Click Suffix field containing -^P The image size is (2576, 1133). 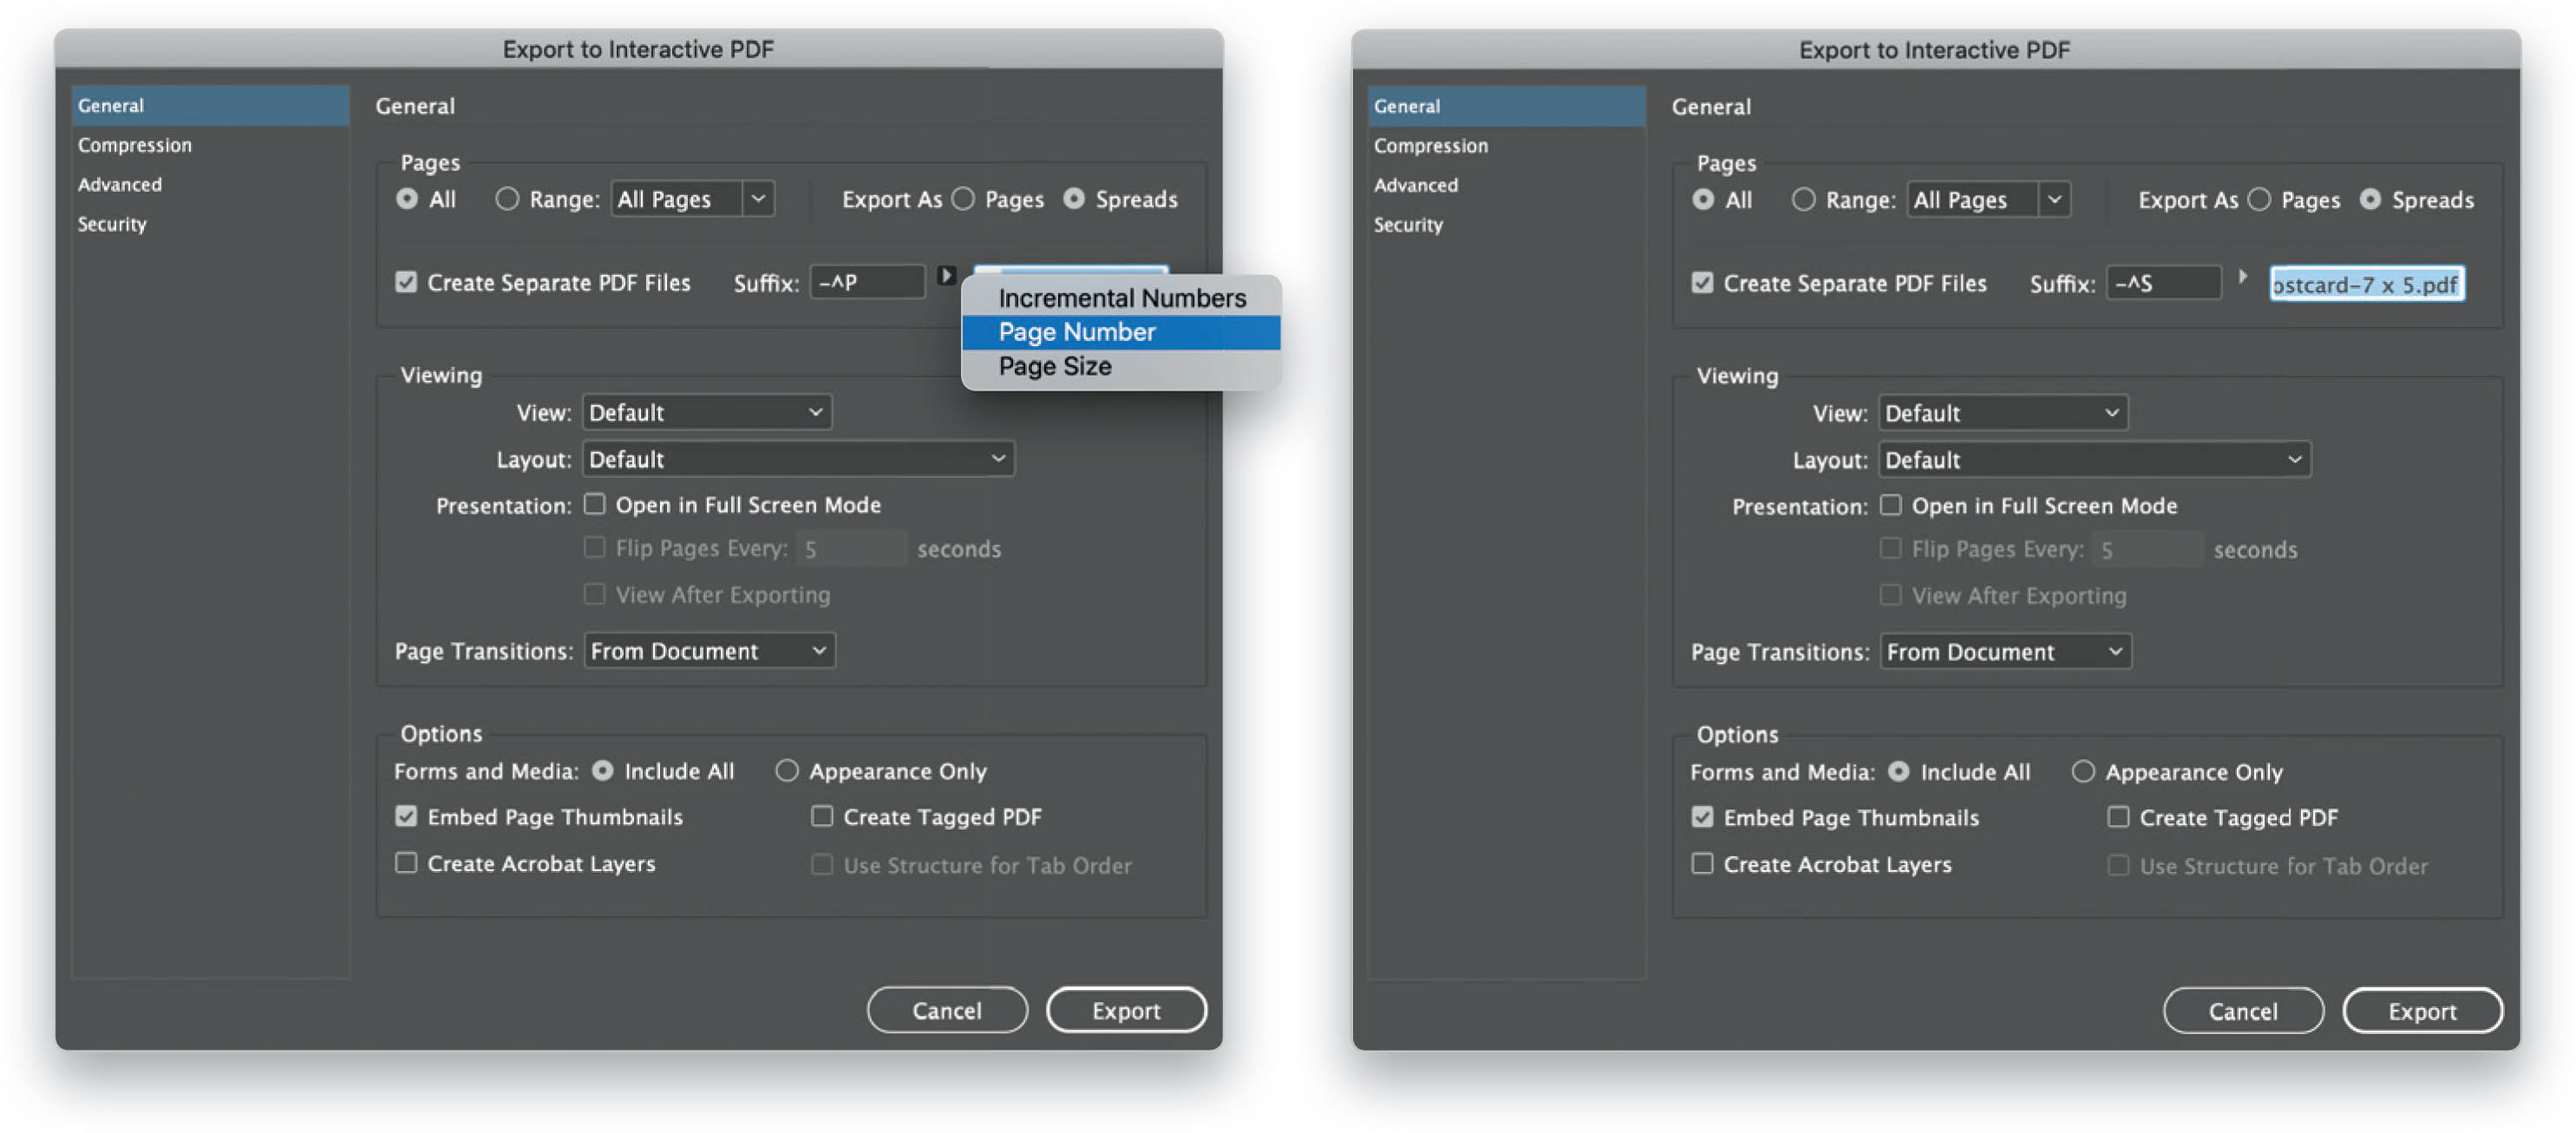tap(868, 282)
